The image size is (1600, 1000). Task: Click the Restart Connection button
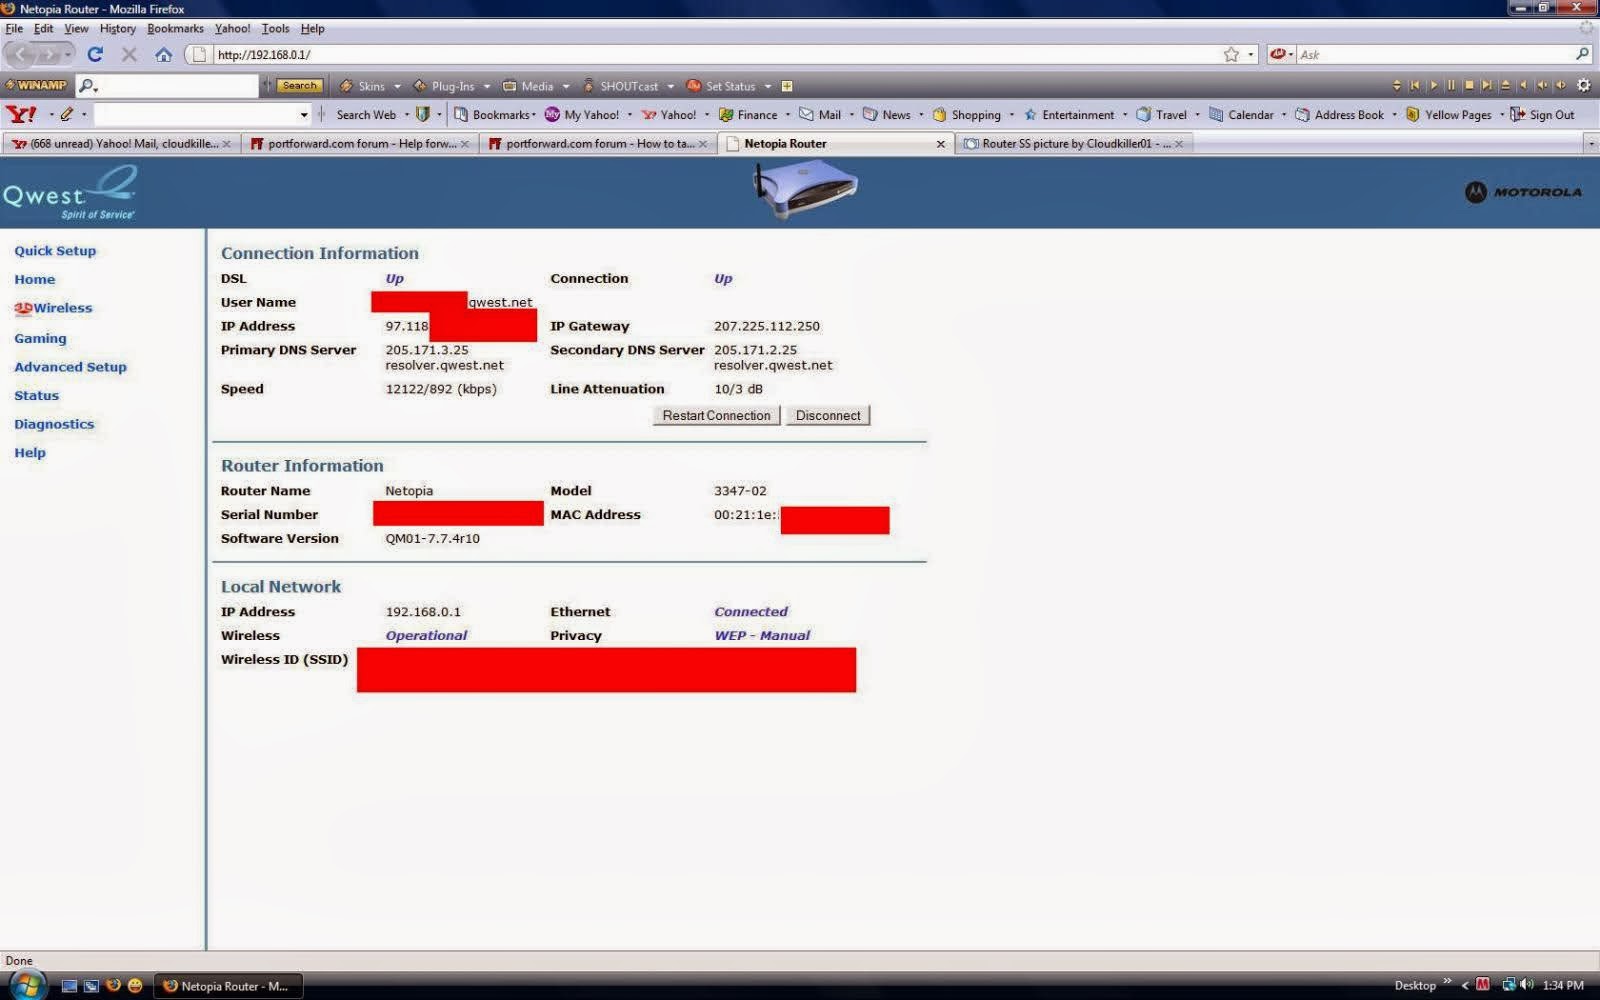tap(716, 416)
